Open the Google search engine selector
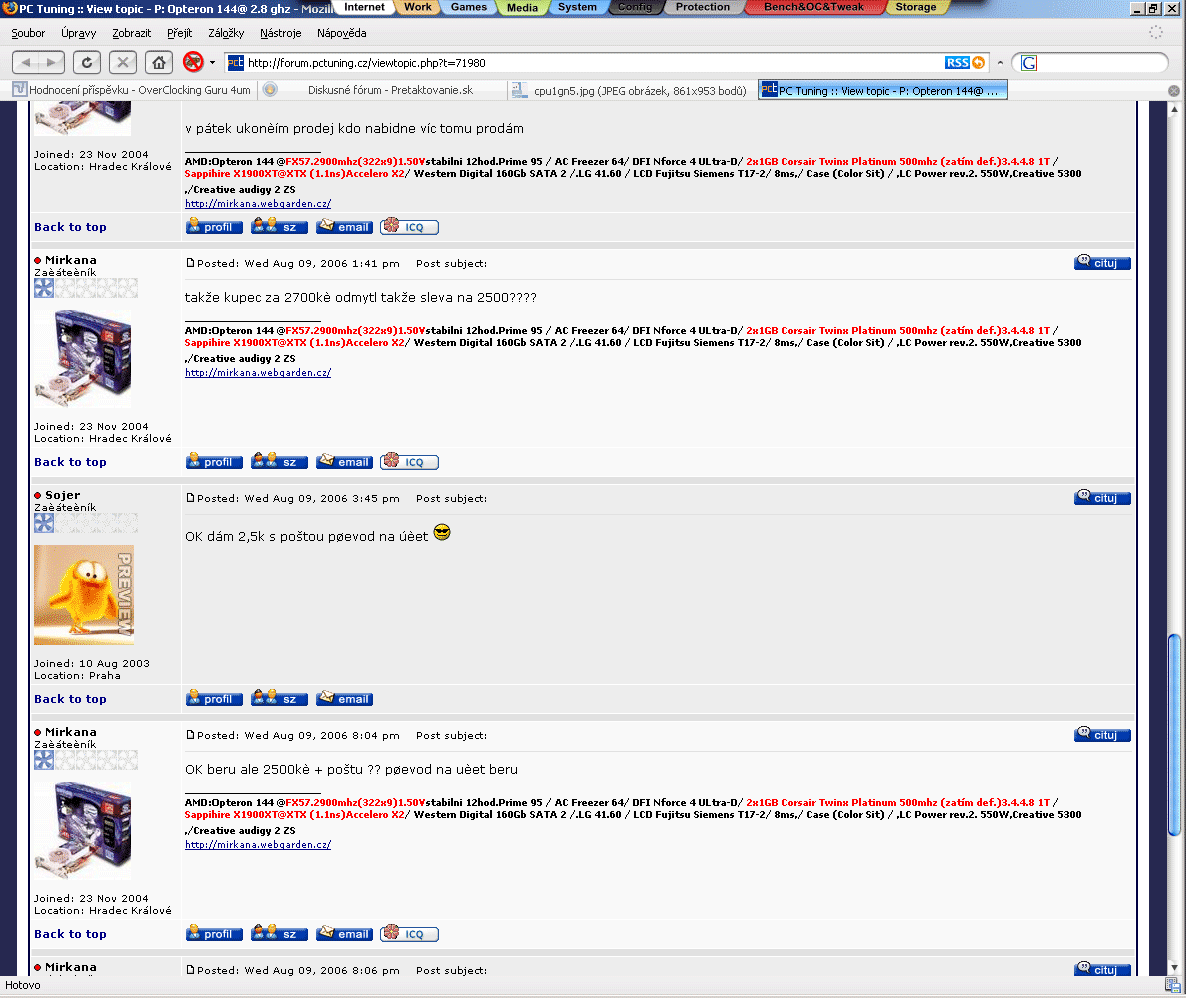 1029,63
